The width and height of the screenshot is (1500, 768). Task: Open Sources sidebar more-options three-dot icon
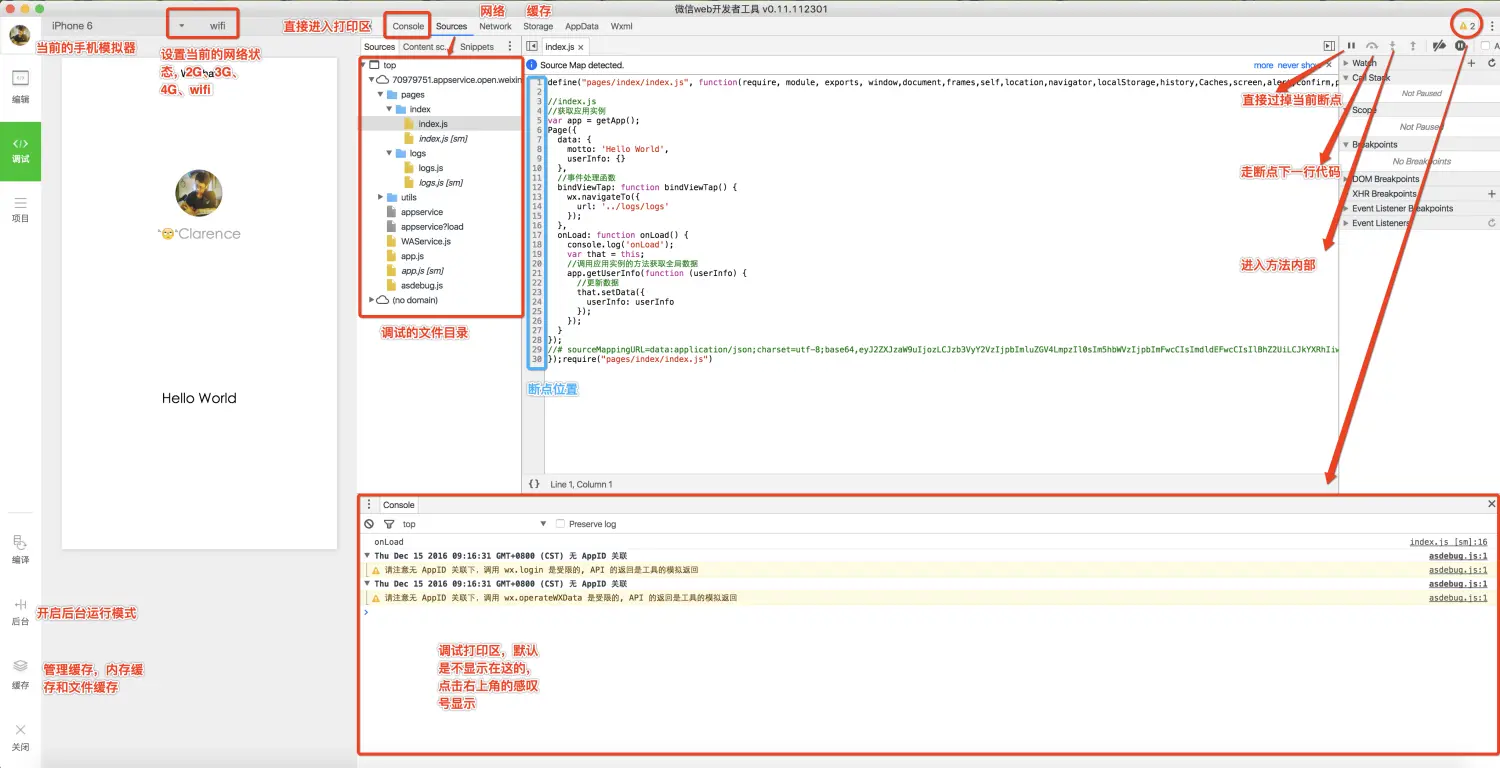tap(510, 47)
